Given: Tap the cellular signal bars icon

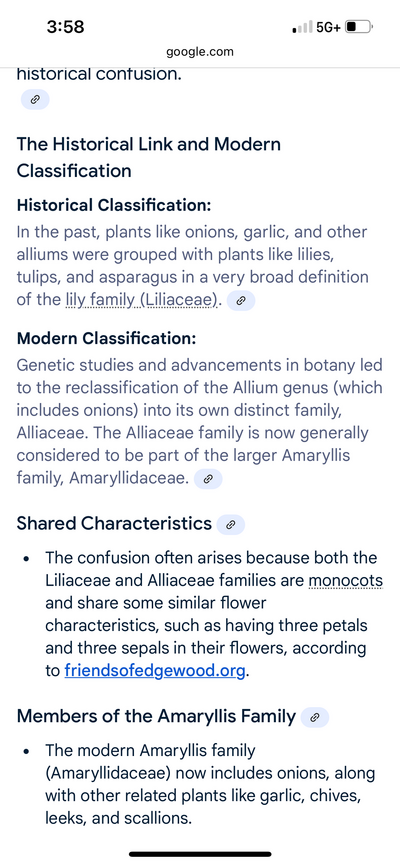Looking at the screenshot, I should pyautogui.click(x=302, y=26).
